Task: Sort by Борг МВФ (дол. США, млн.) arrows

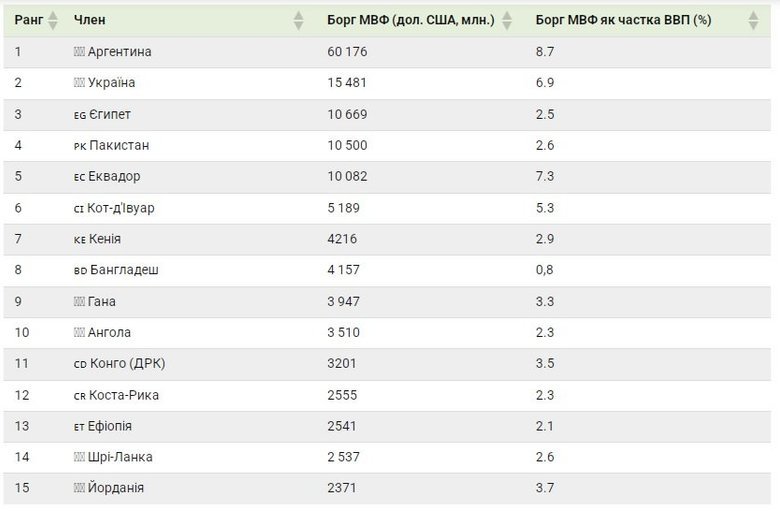Action: [507, 20]
